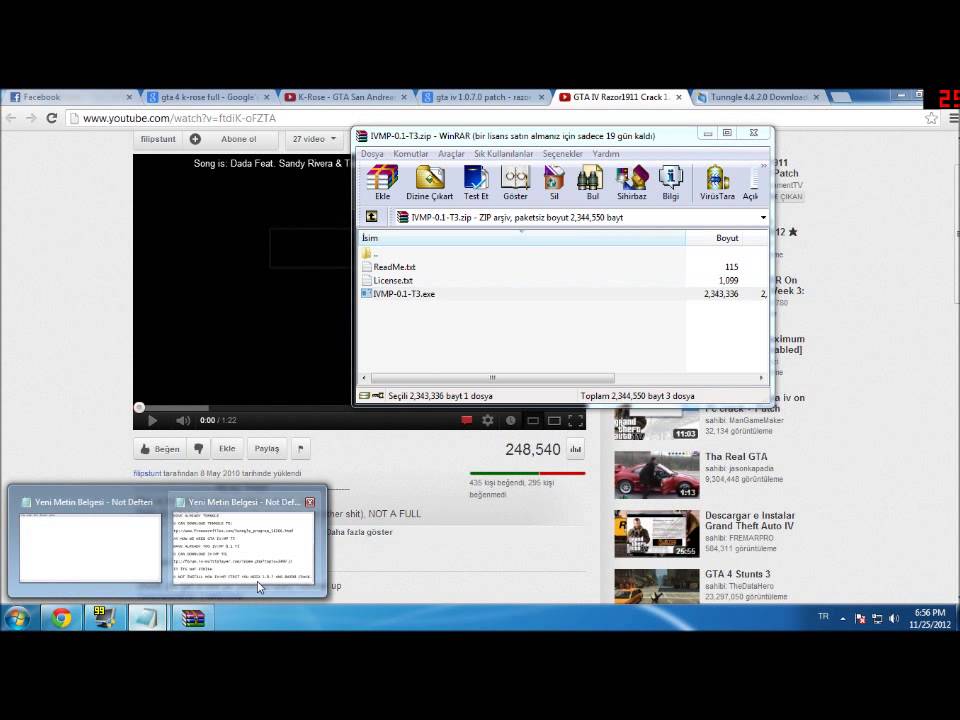960x720 pixels.
Task: Click the WinRAR status bar key icon
Action: (378, 396)
